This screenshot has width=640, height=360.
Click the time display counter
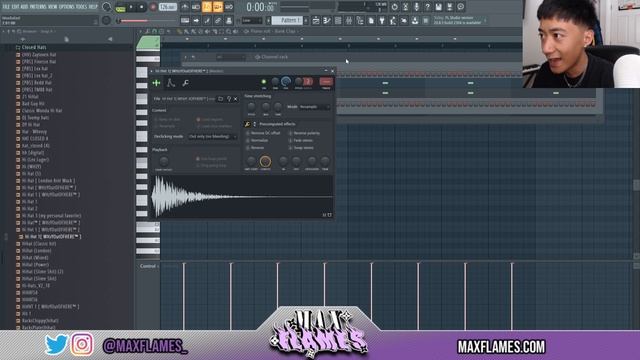coord(260,7)
